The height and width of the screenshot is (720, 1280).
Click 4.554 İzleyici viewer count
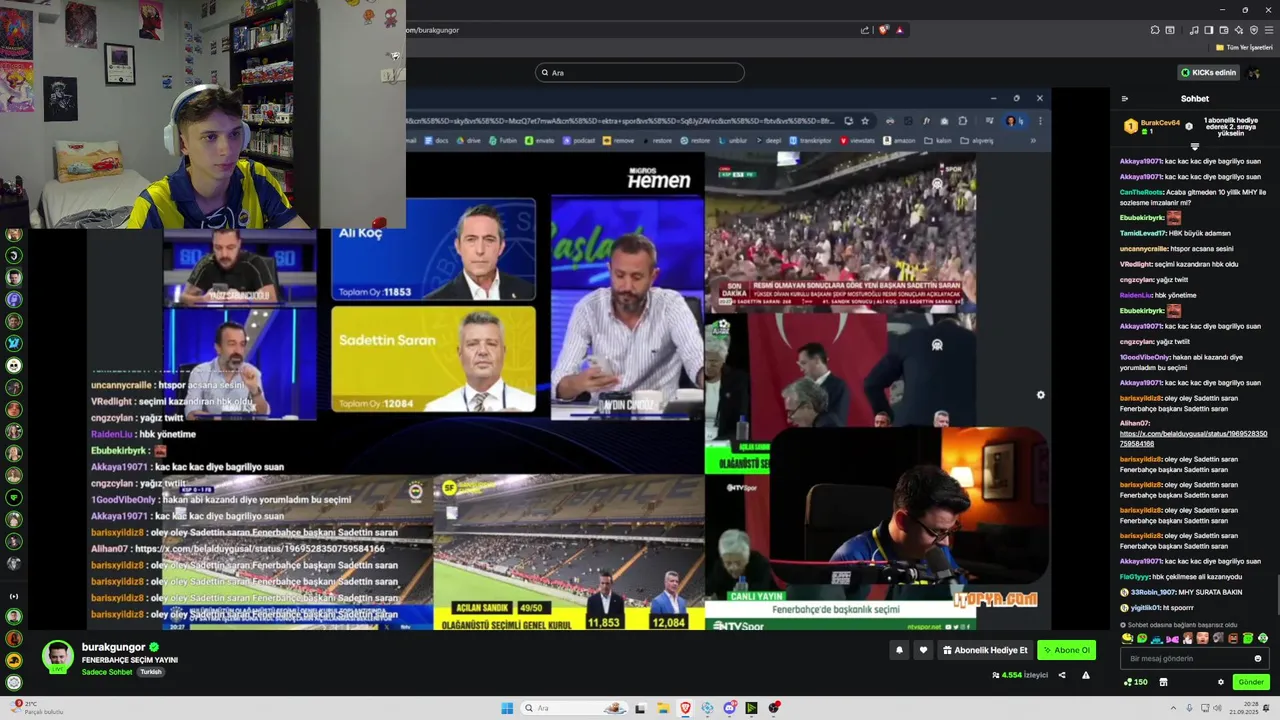pos(1020,675)
